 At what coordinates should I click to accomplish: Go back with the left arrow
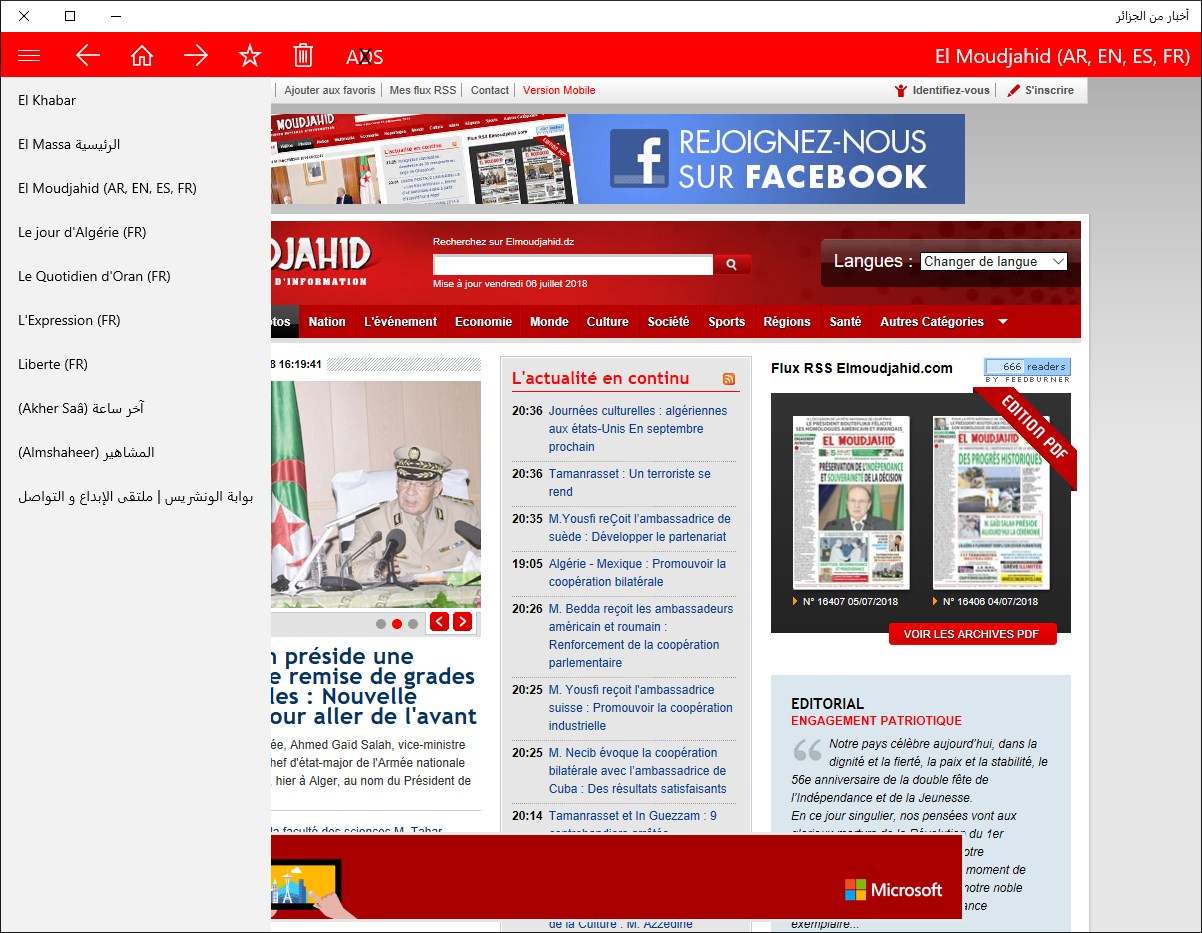[88, 56]
